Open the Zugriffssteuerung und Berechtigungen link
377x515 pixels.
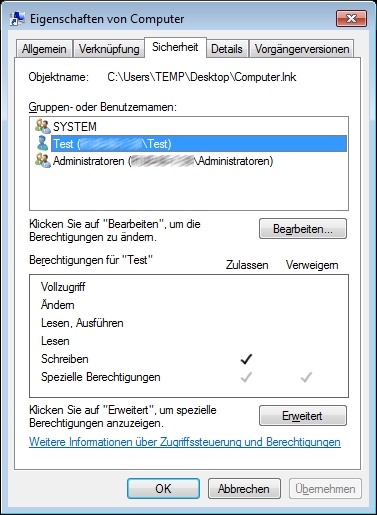pos(185,442)
